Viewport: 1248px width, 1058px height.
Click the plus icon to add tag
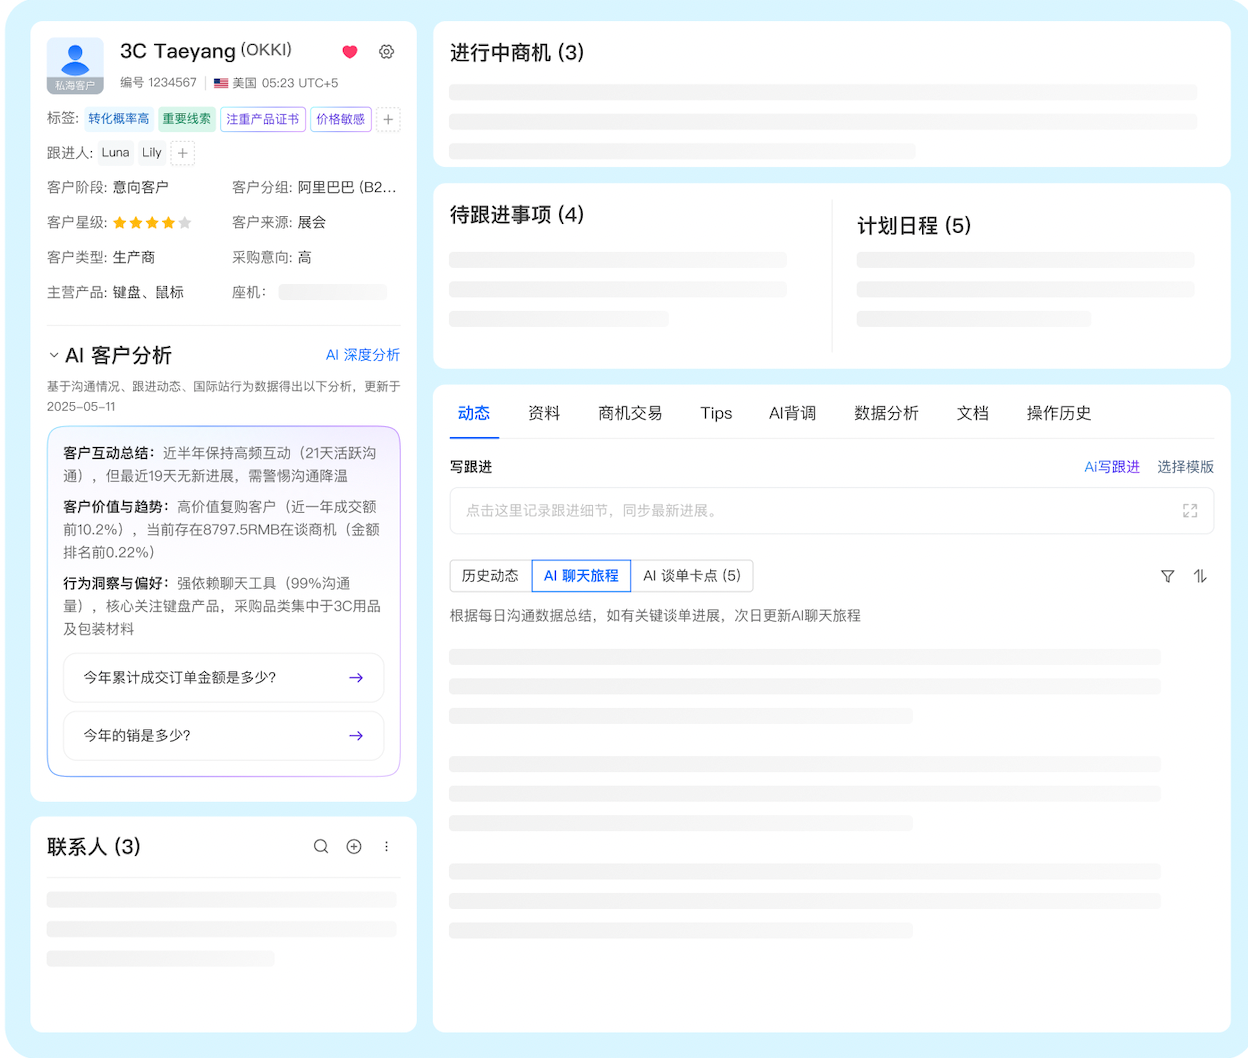388,120
